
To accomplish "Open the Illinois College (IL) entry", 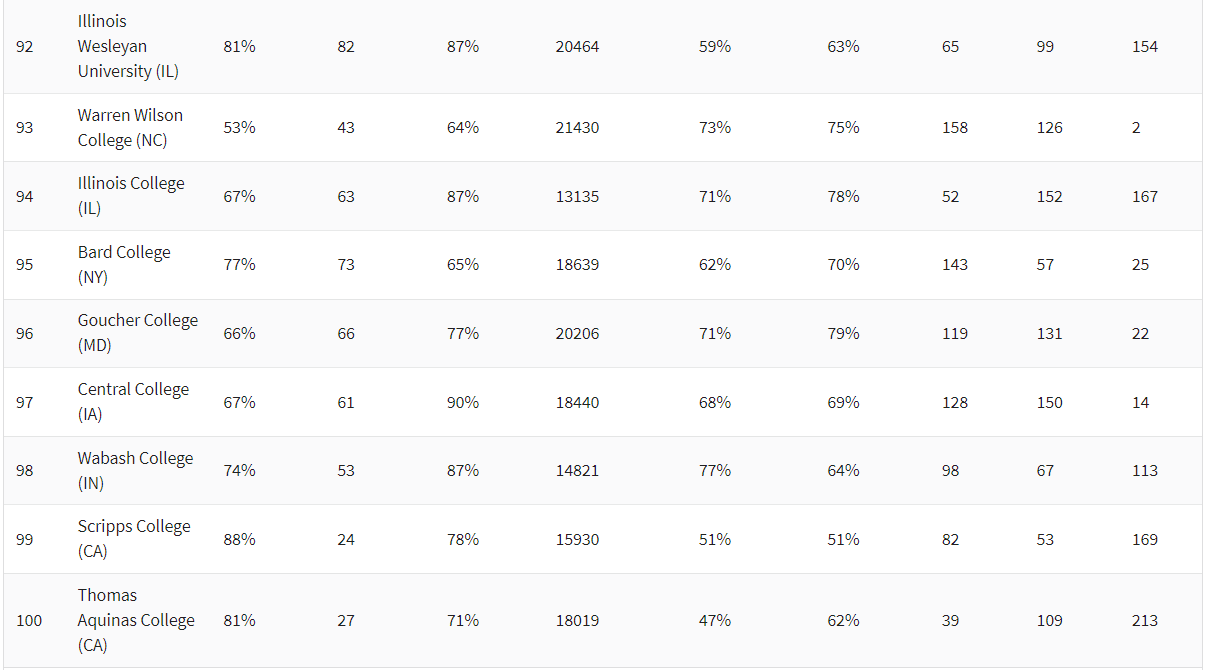I will coord(131,196).
